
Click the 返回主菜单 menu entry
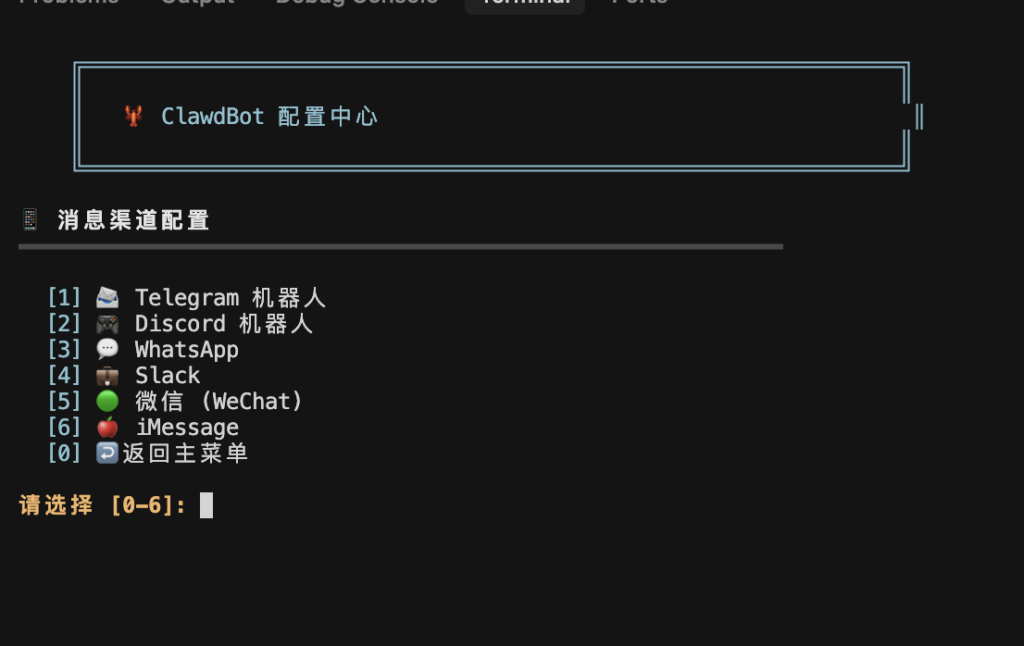click(x=190, y=452)
